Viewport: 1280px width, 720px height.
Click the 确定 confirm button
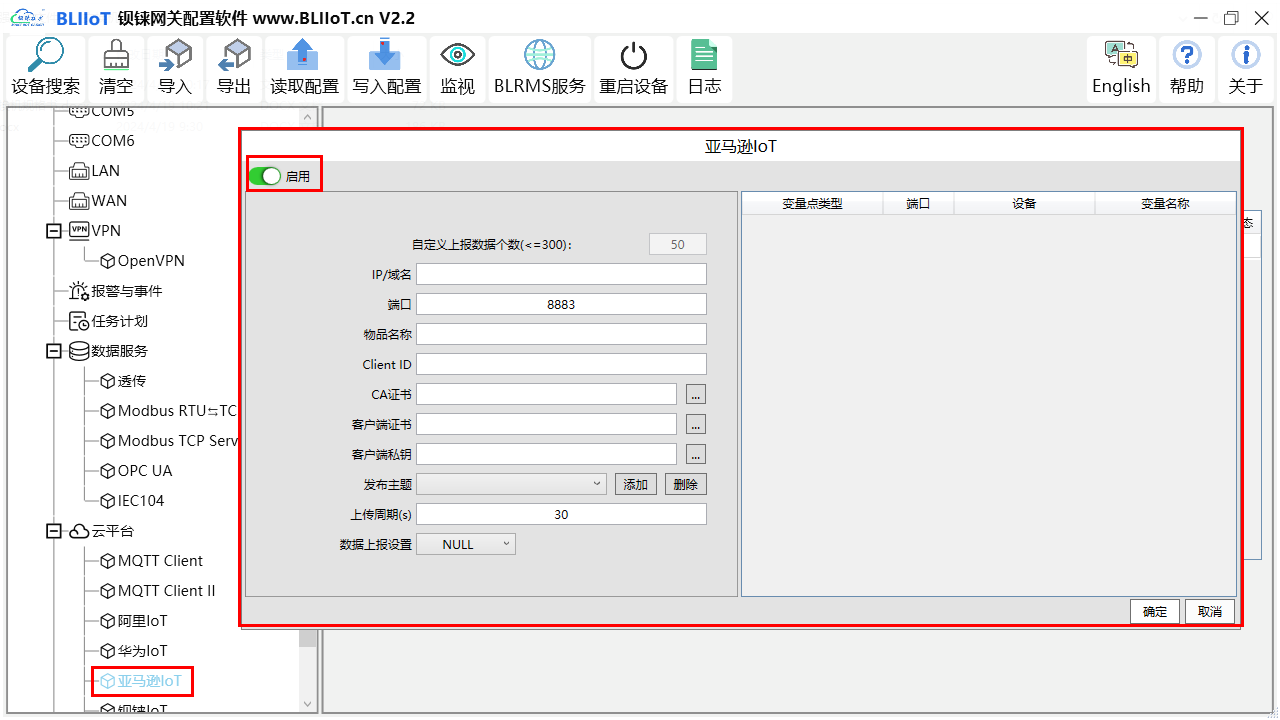[1155, 612]
